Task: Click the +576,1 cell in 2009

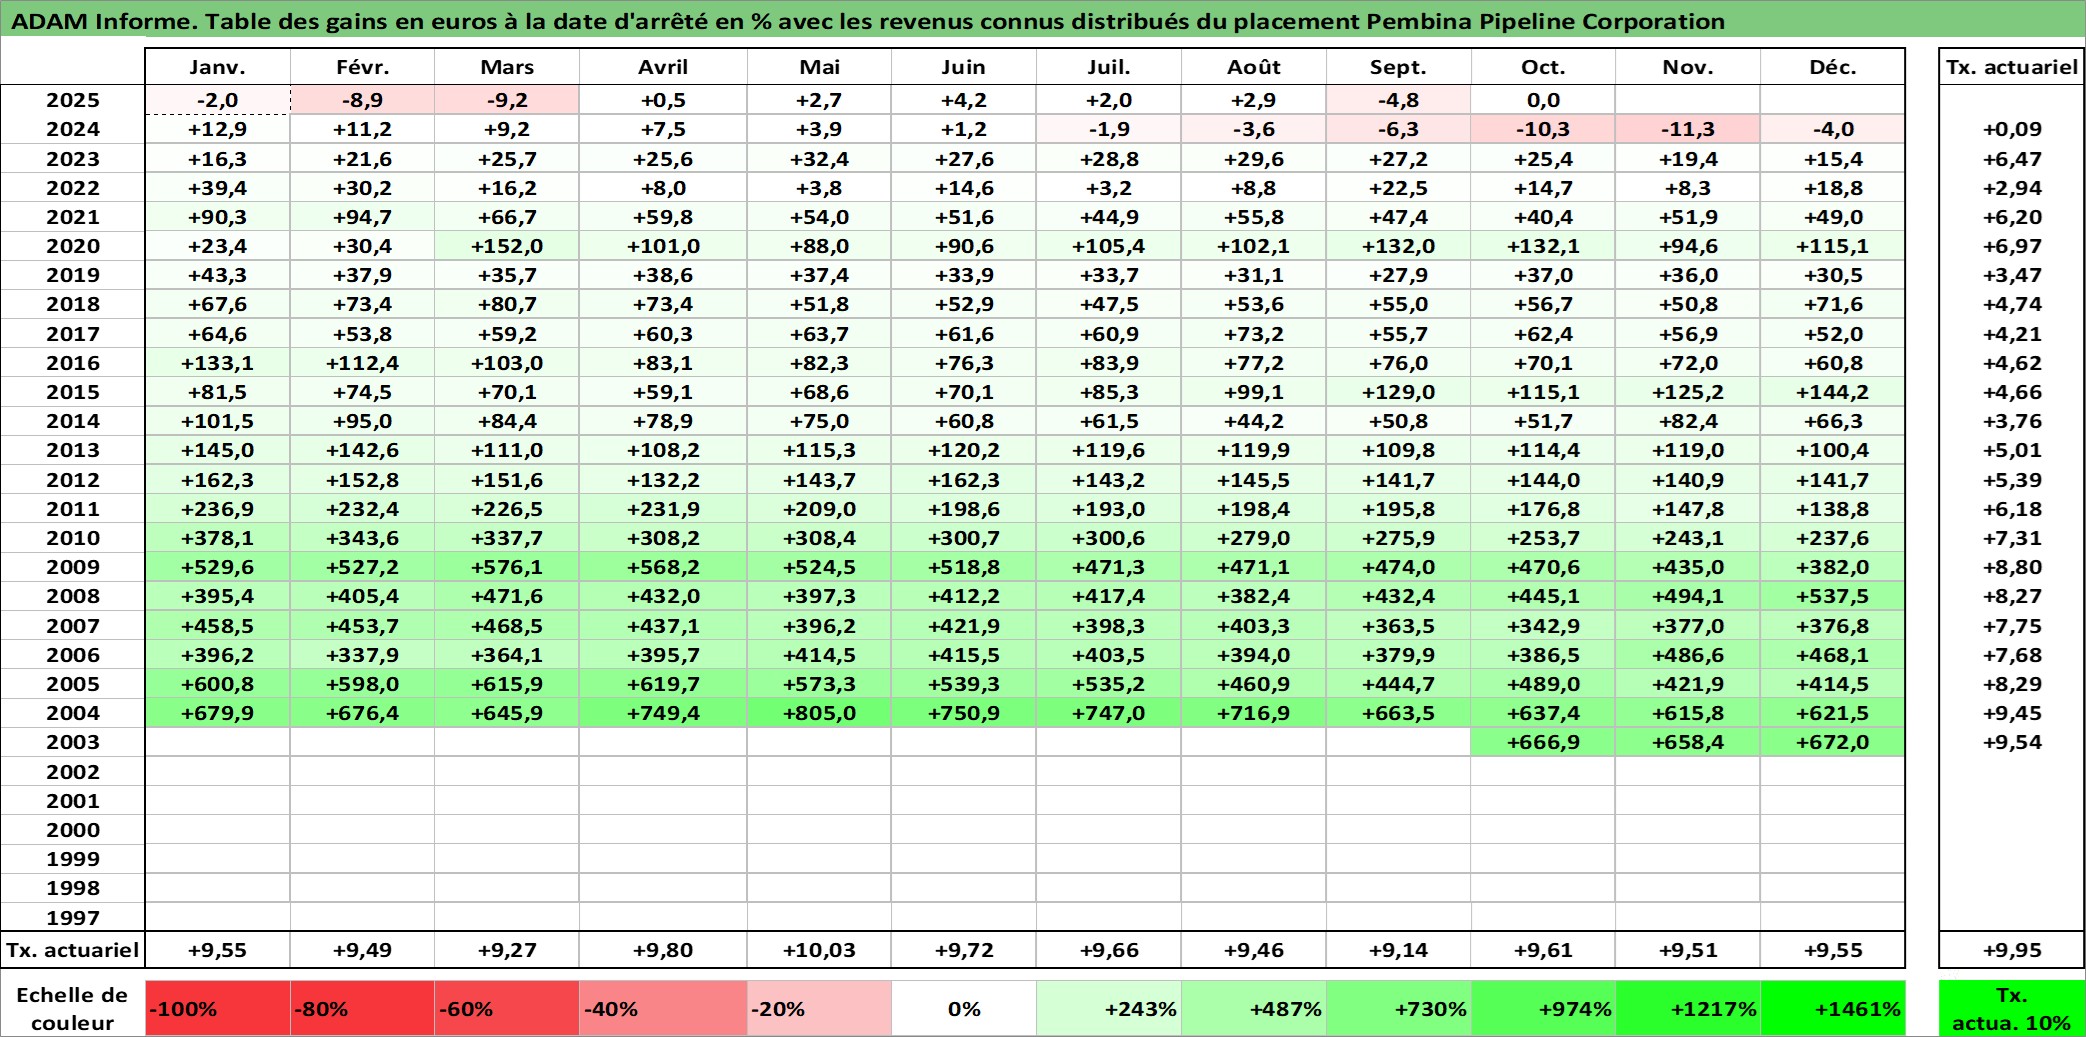Action: [x=507, y=567]
